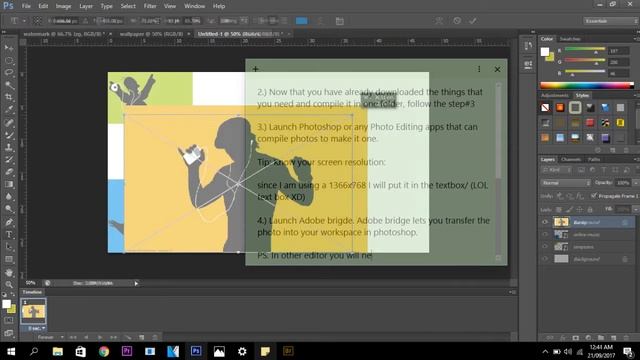Open the Essentials workspace dropdown

(610, 21)
